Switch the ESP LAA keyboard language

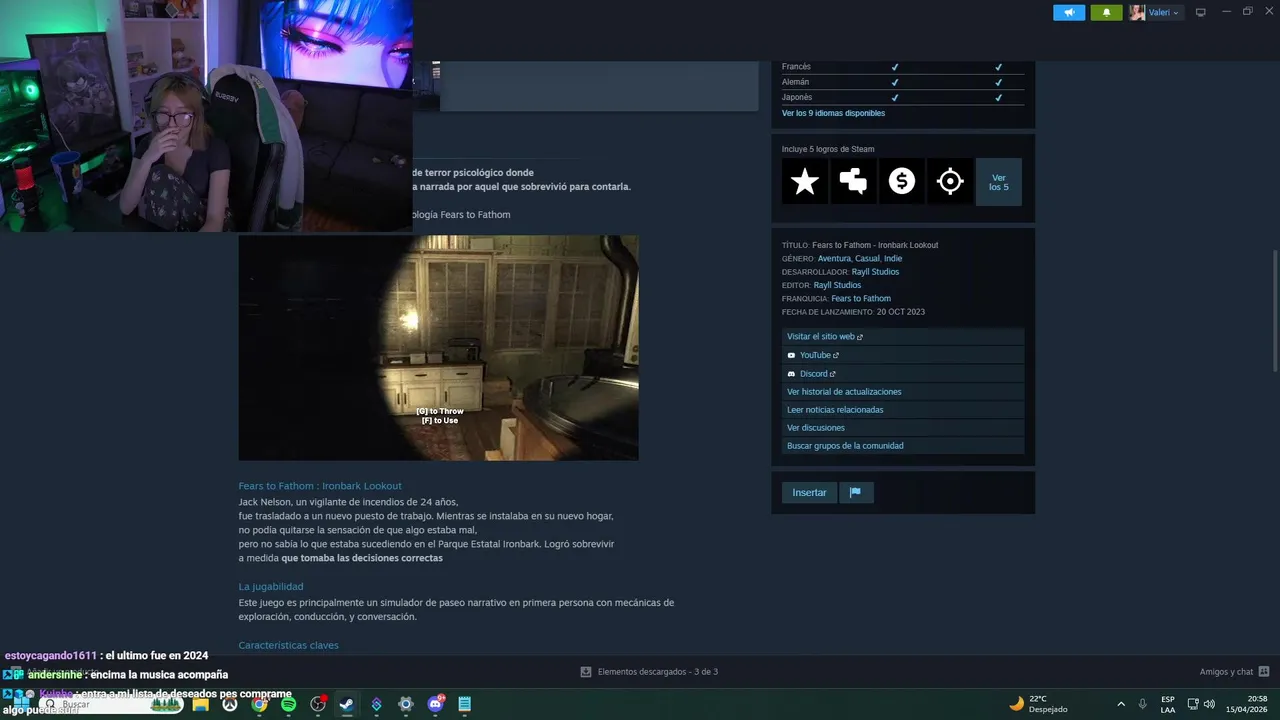click(x=1168, y=704)
